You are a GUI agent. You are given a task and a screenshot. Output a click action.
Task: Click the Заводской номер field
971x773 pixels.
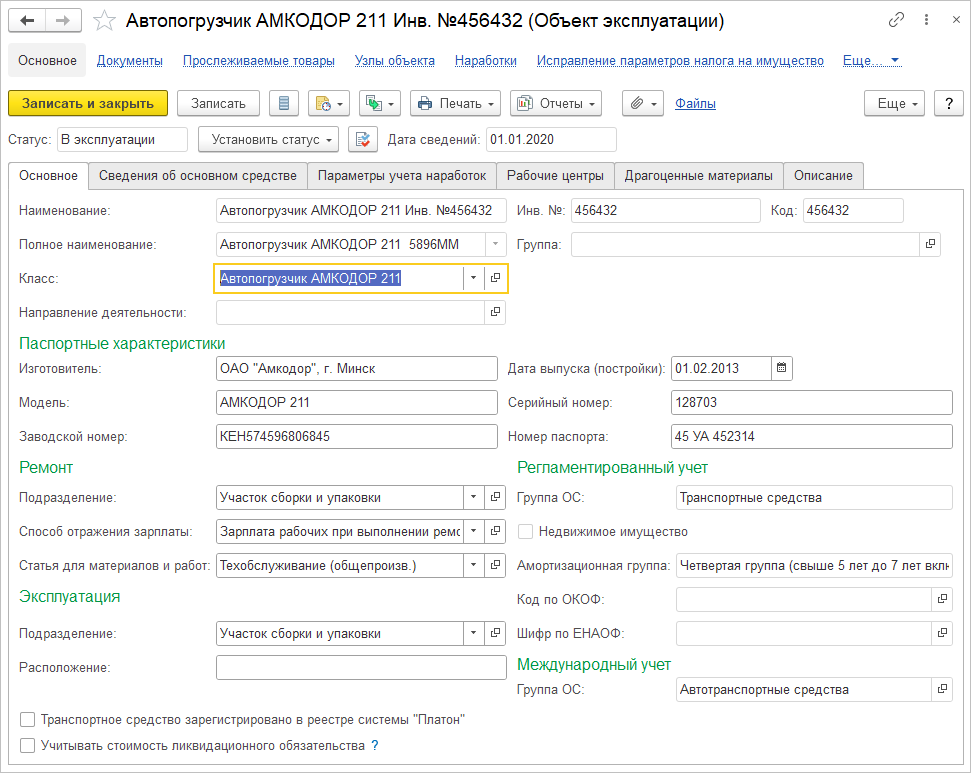coord(357,437)
